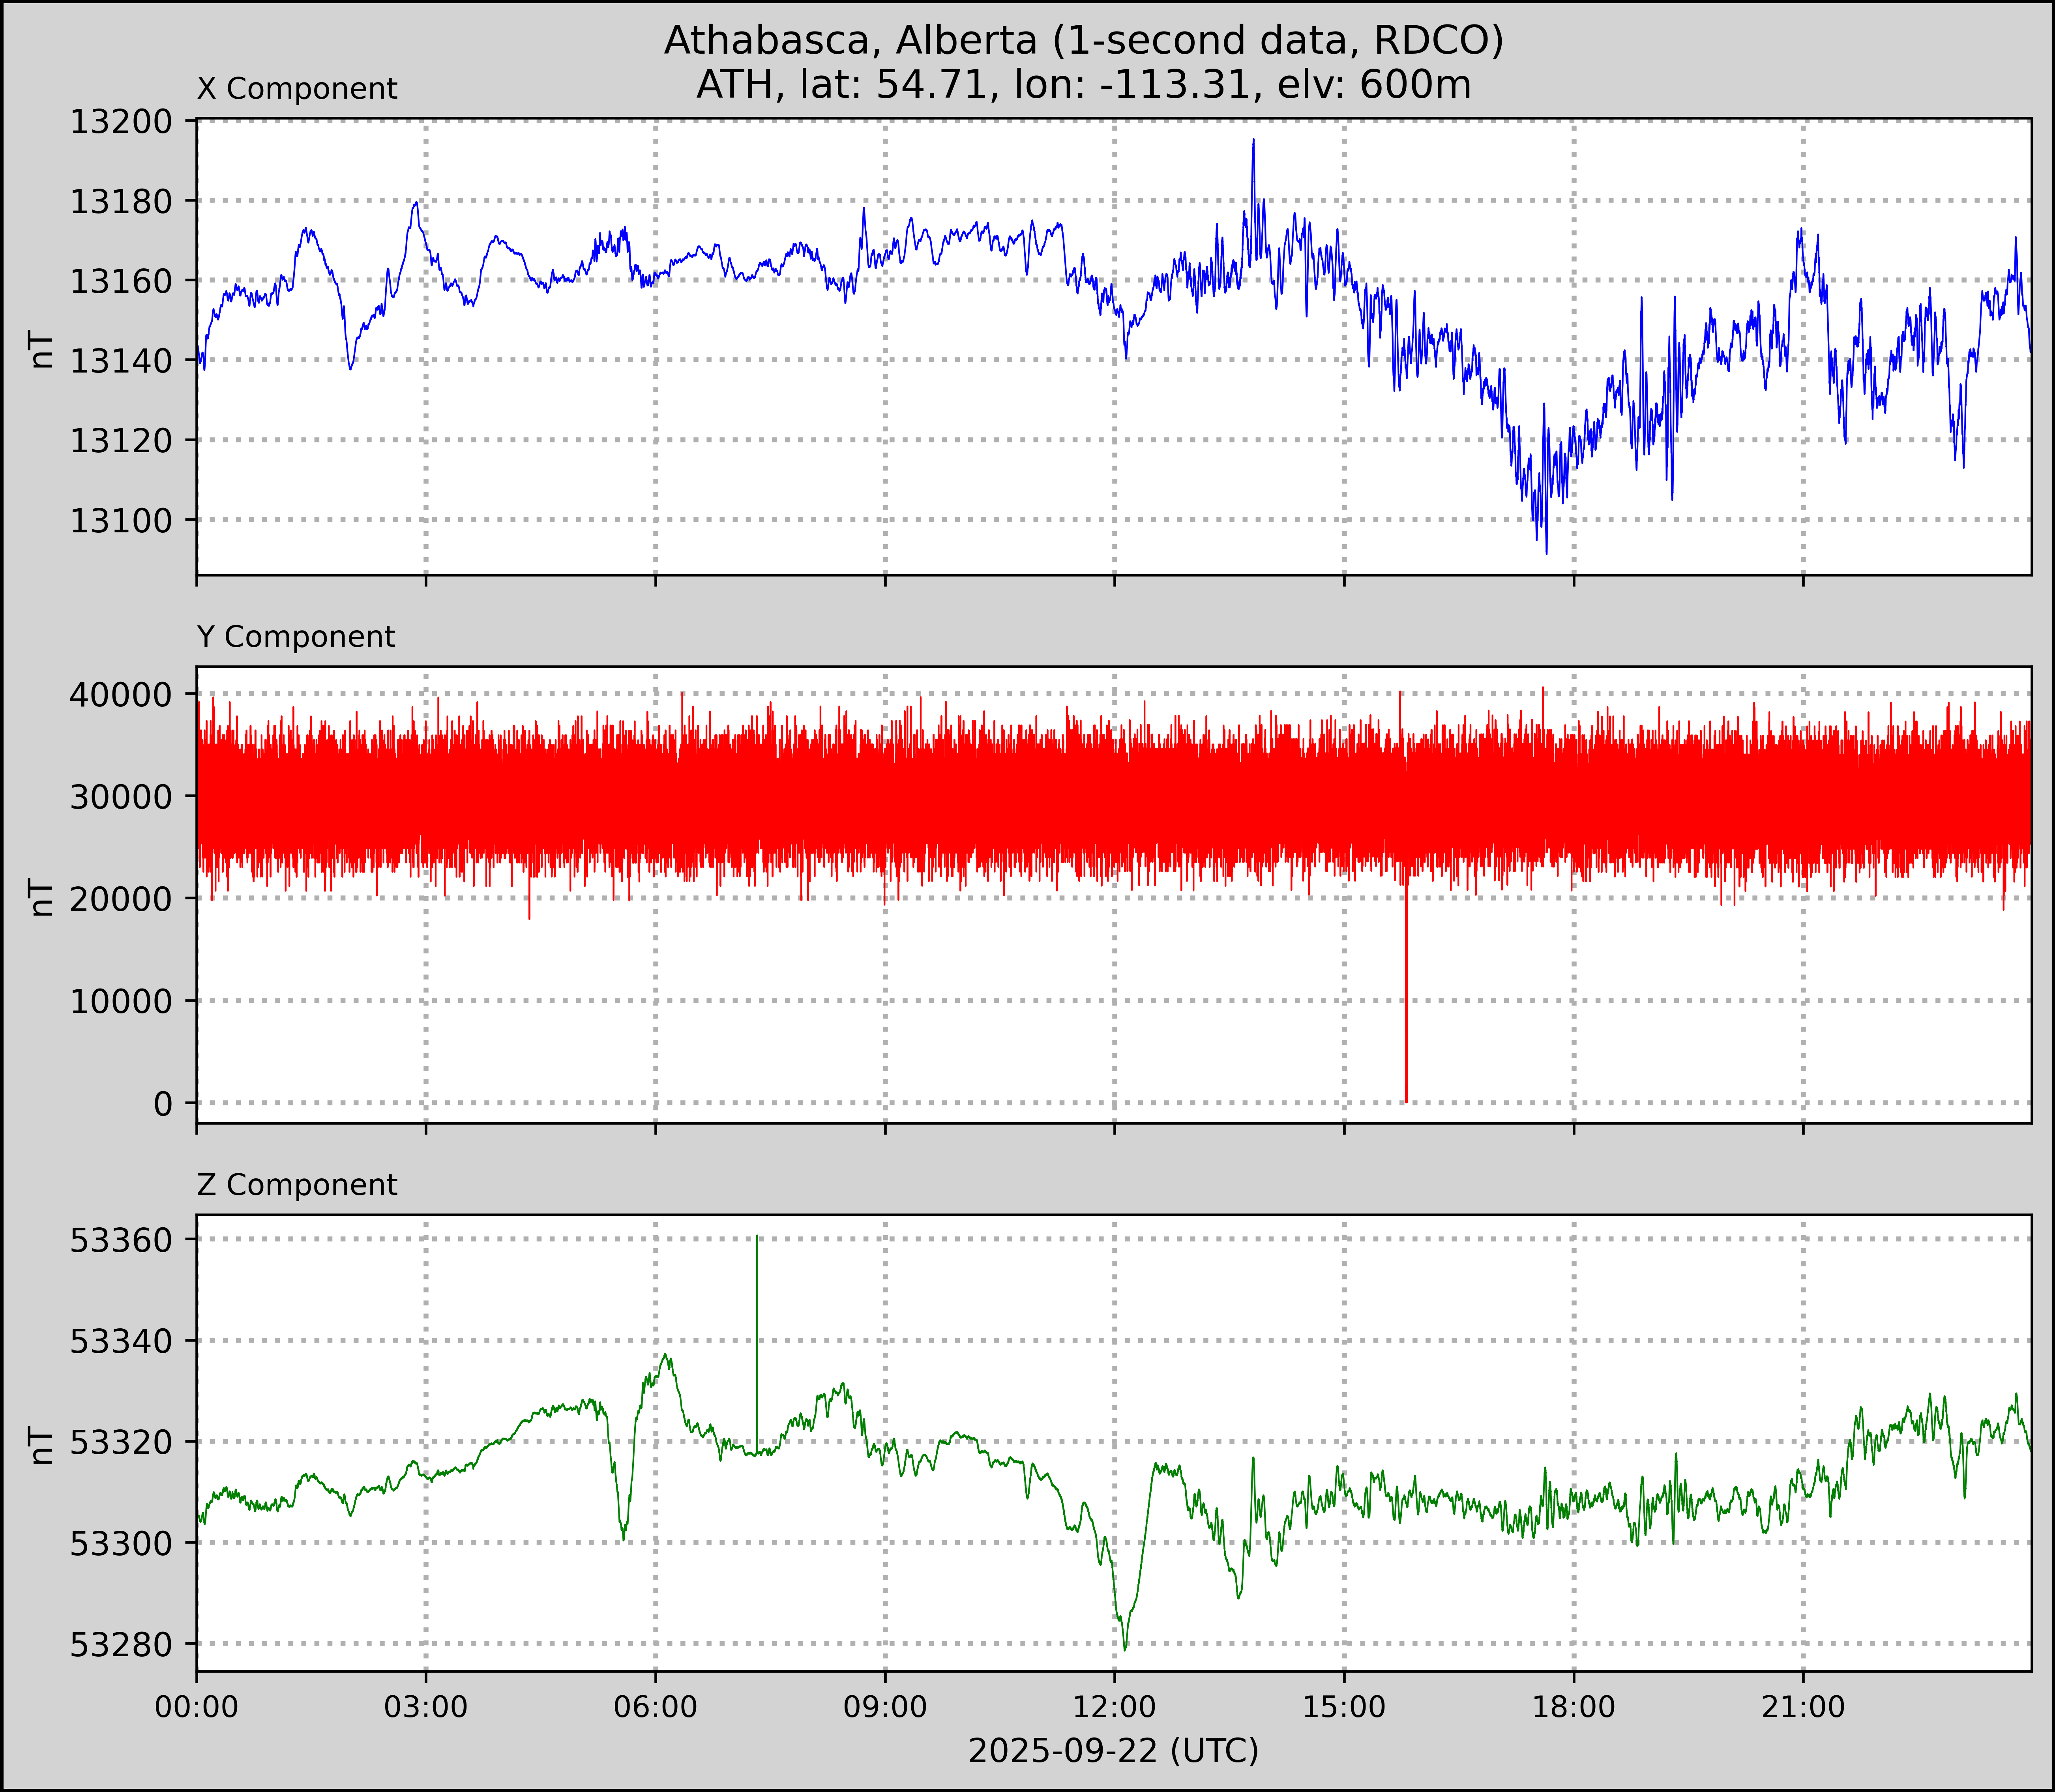Click the 06:00 x-axis tick label

click(655, 1707)
